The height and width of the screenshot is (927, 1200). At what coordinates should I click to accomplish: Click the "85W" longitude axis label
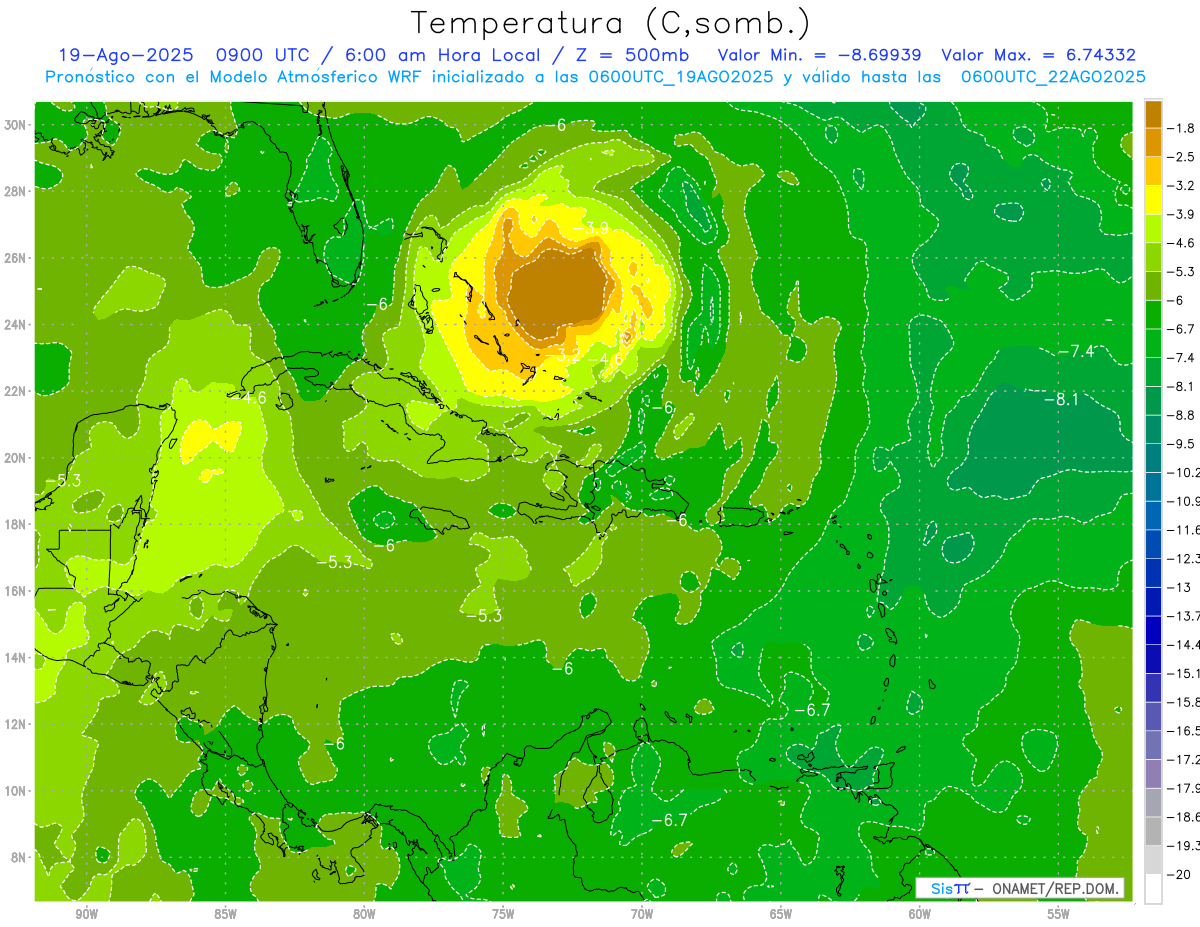click(225, 914)
